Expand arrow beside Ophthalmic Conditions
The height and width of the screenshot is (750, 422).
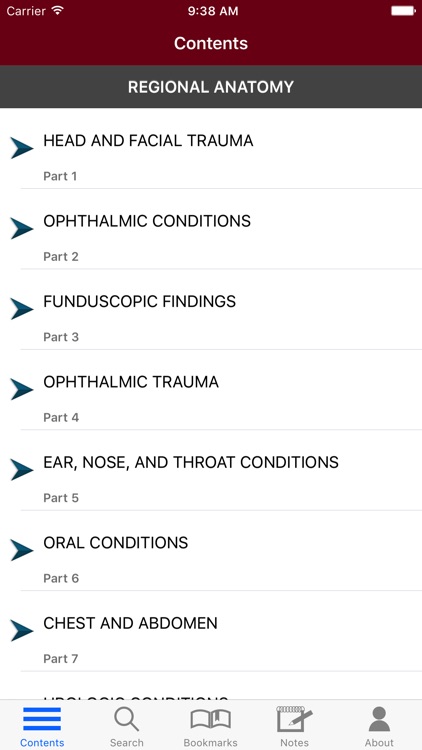(x=22, y=228)
